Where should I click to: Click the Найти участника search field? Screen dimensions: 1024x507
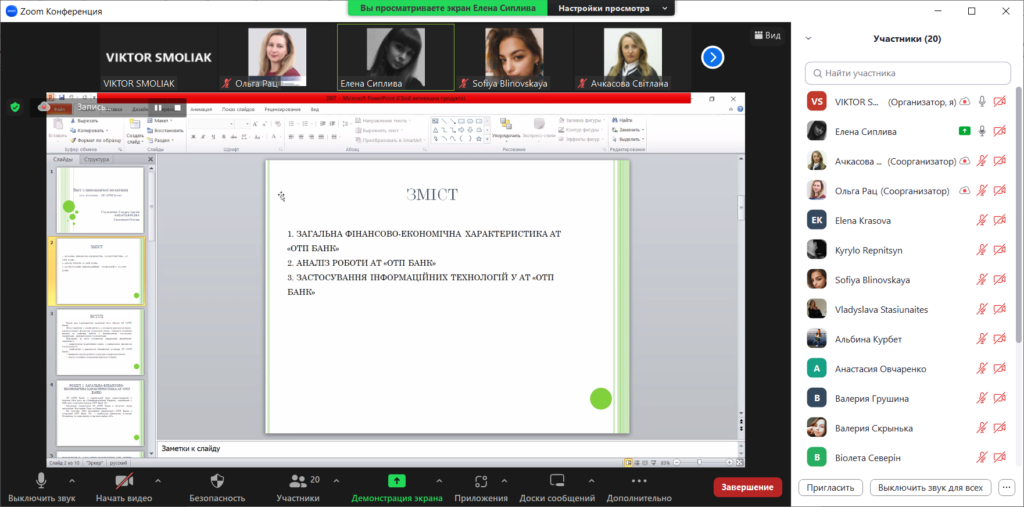point(908,73)
